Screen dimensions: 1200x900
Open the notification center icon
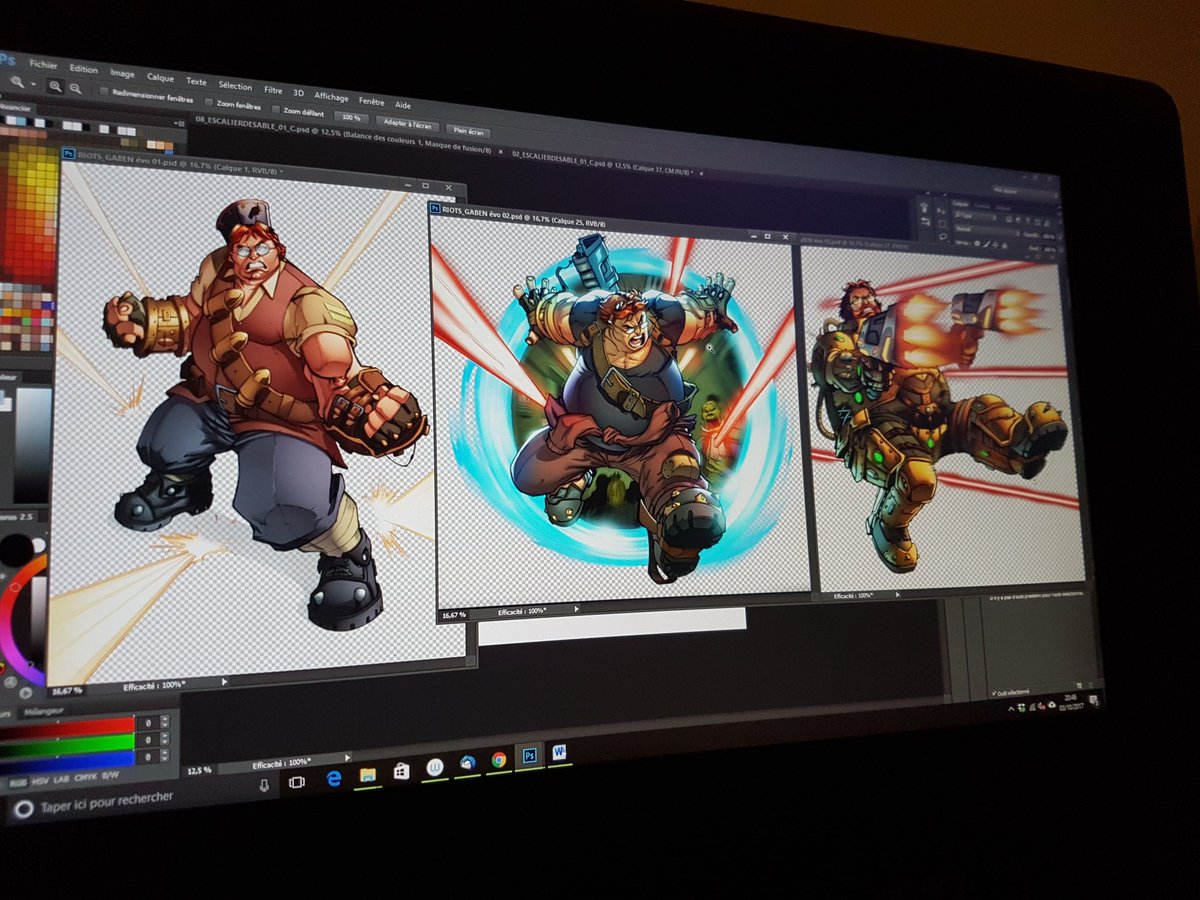(1094, 699)
